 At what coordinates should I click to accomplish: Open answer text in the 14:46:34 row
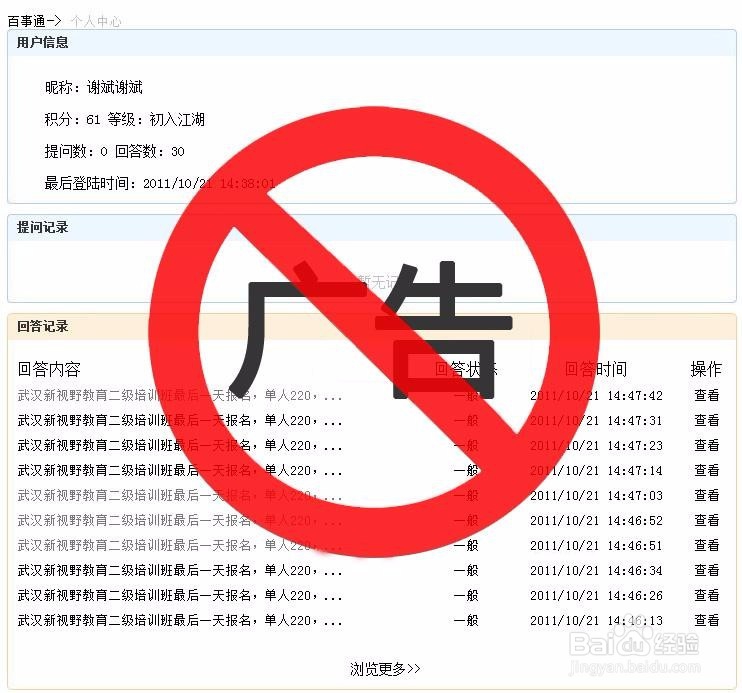180,570
